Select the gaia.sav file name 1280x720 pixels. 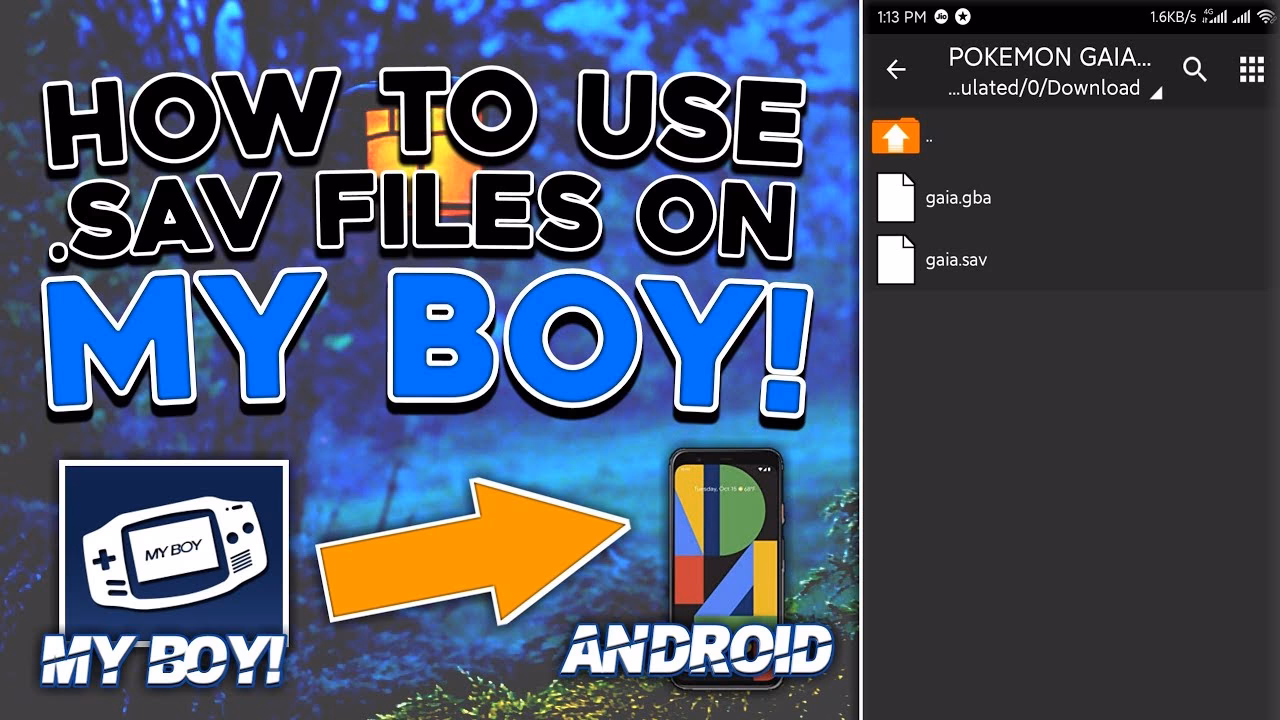pos(957,260)
